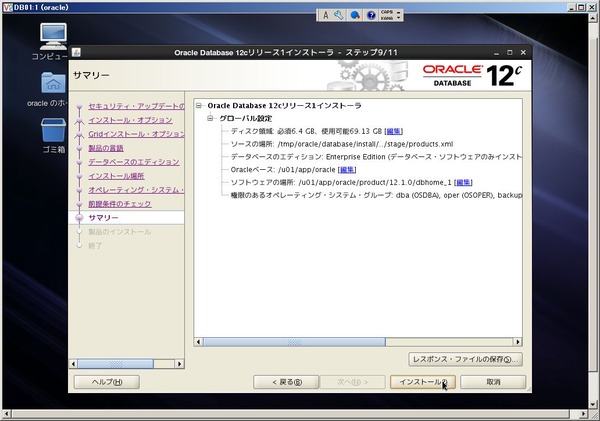Click summary pane scroll left arrow

(x=198, y=342)
